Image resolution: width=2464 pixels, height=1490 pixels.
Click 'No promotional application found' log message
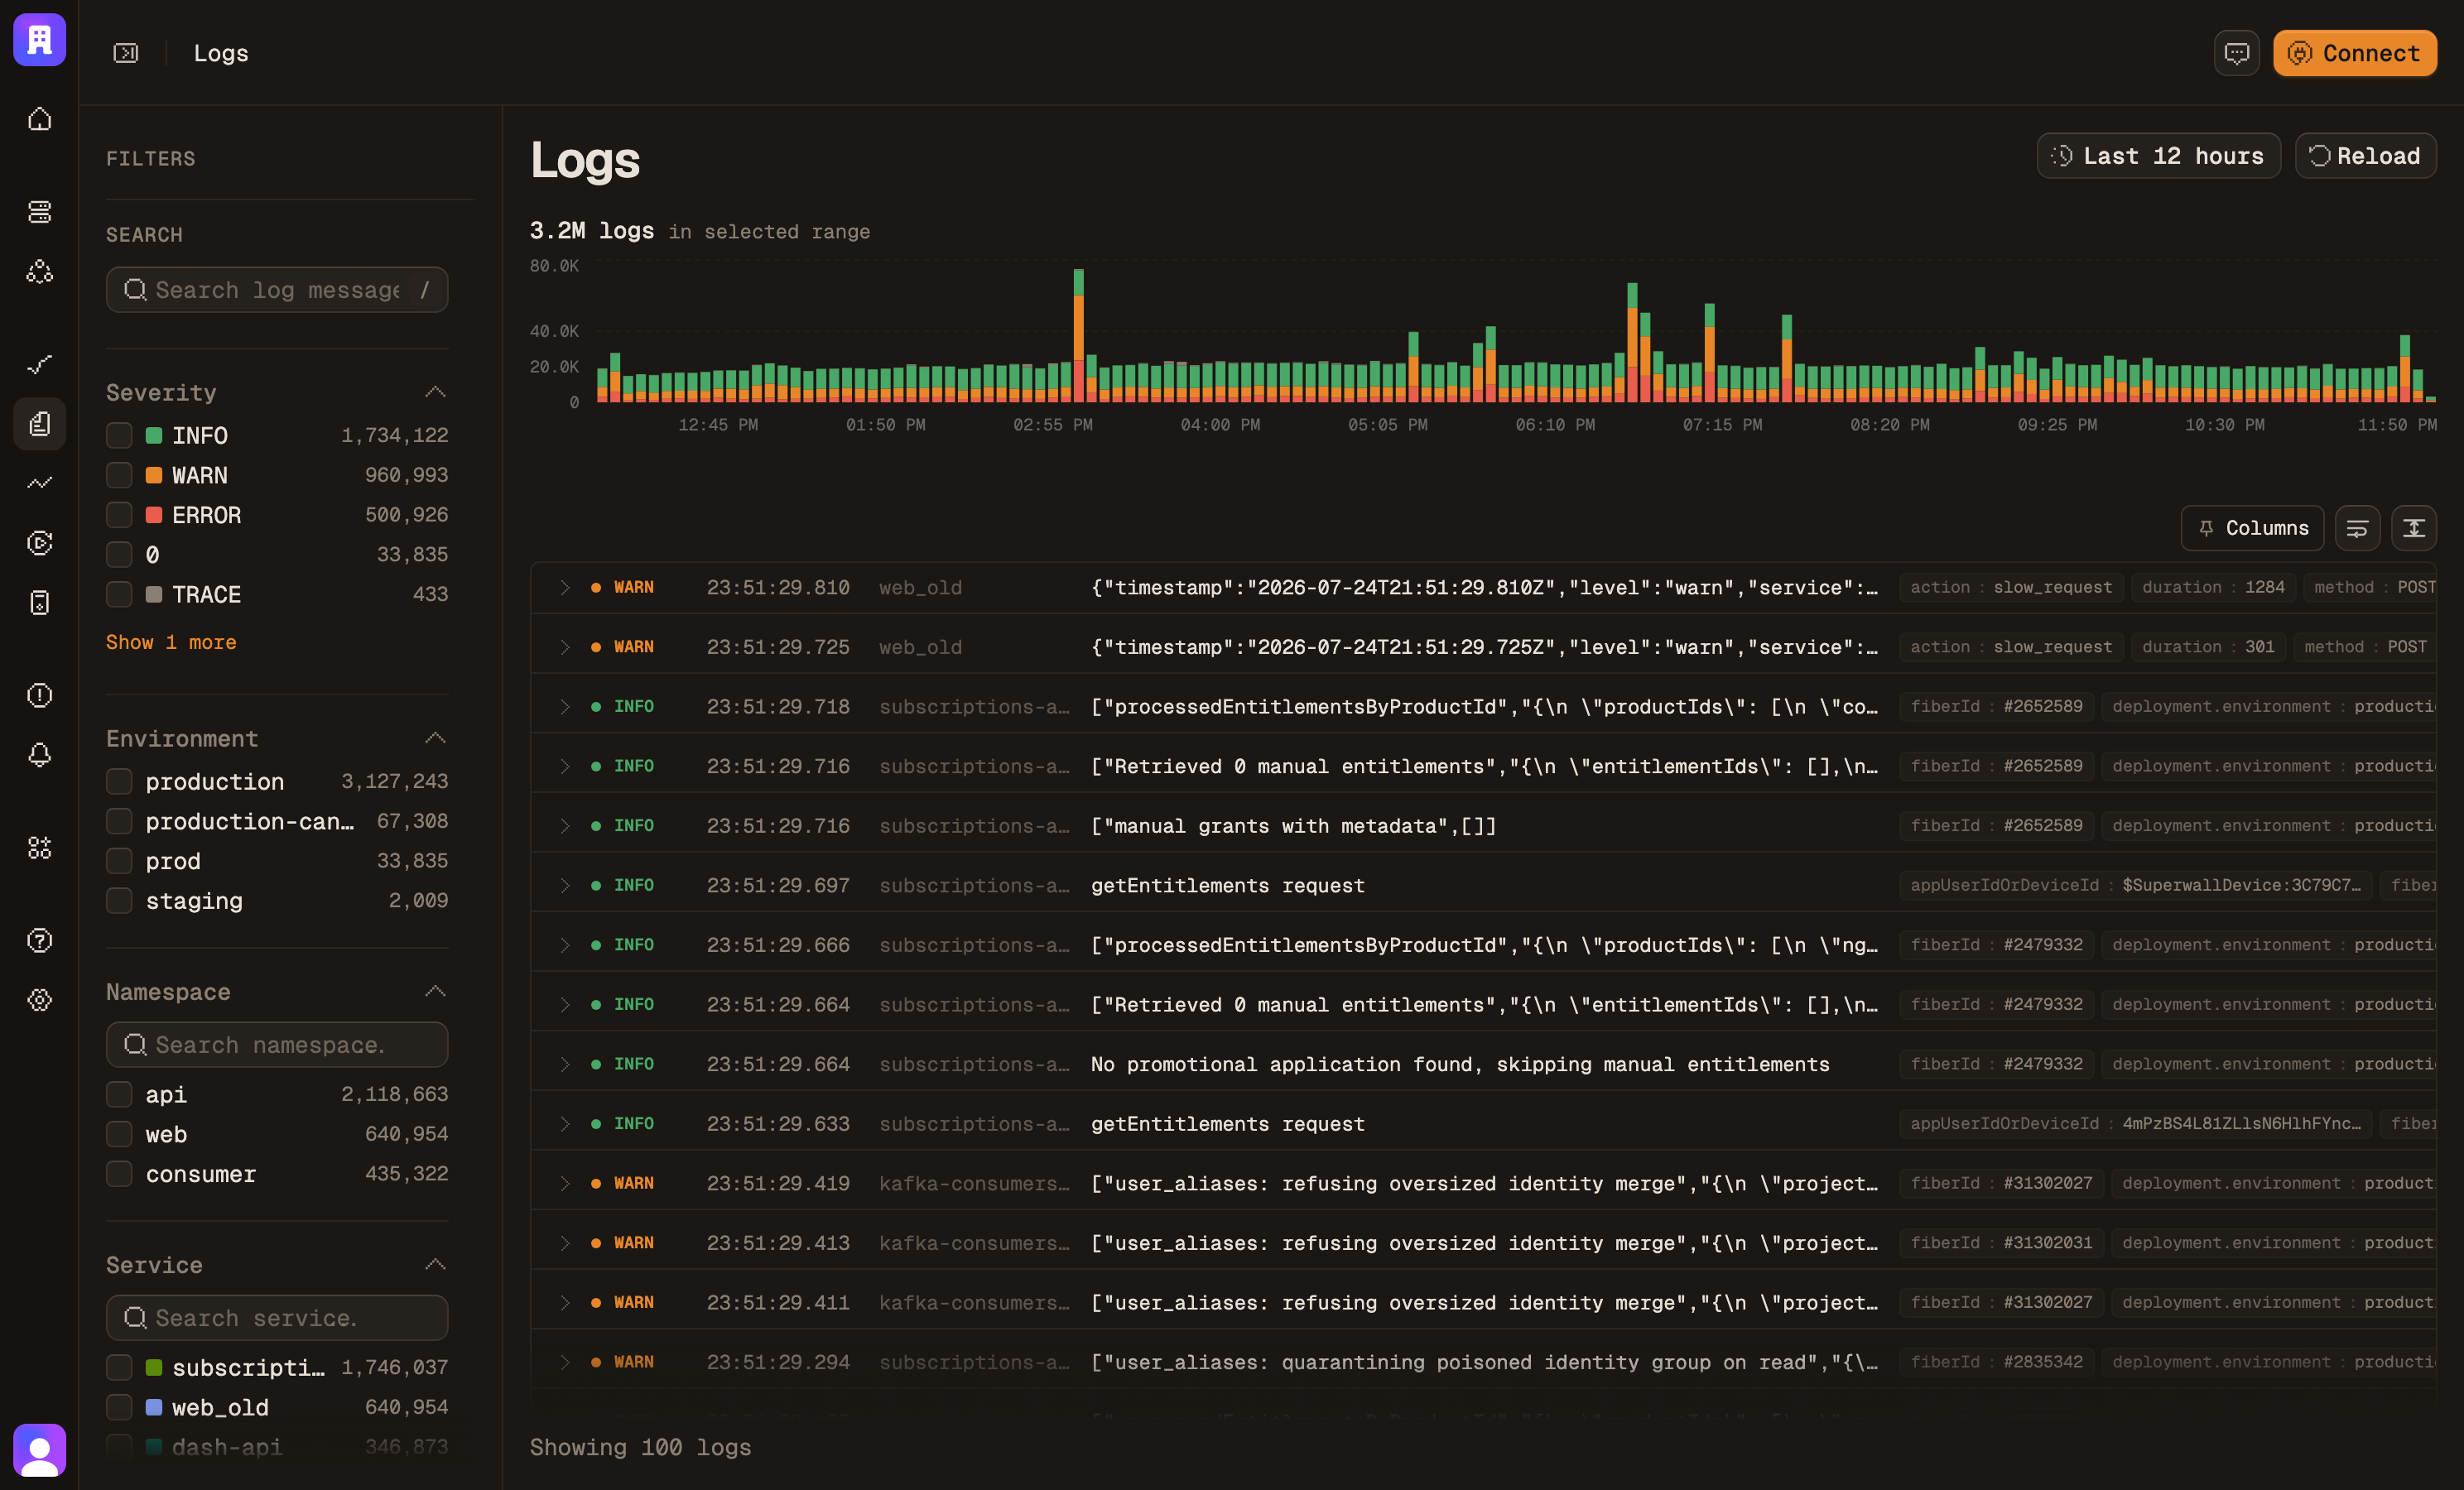pyautogui.click(x=1460, y=1064)
